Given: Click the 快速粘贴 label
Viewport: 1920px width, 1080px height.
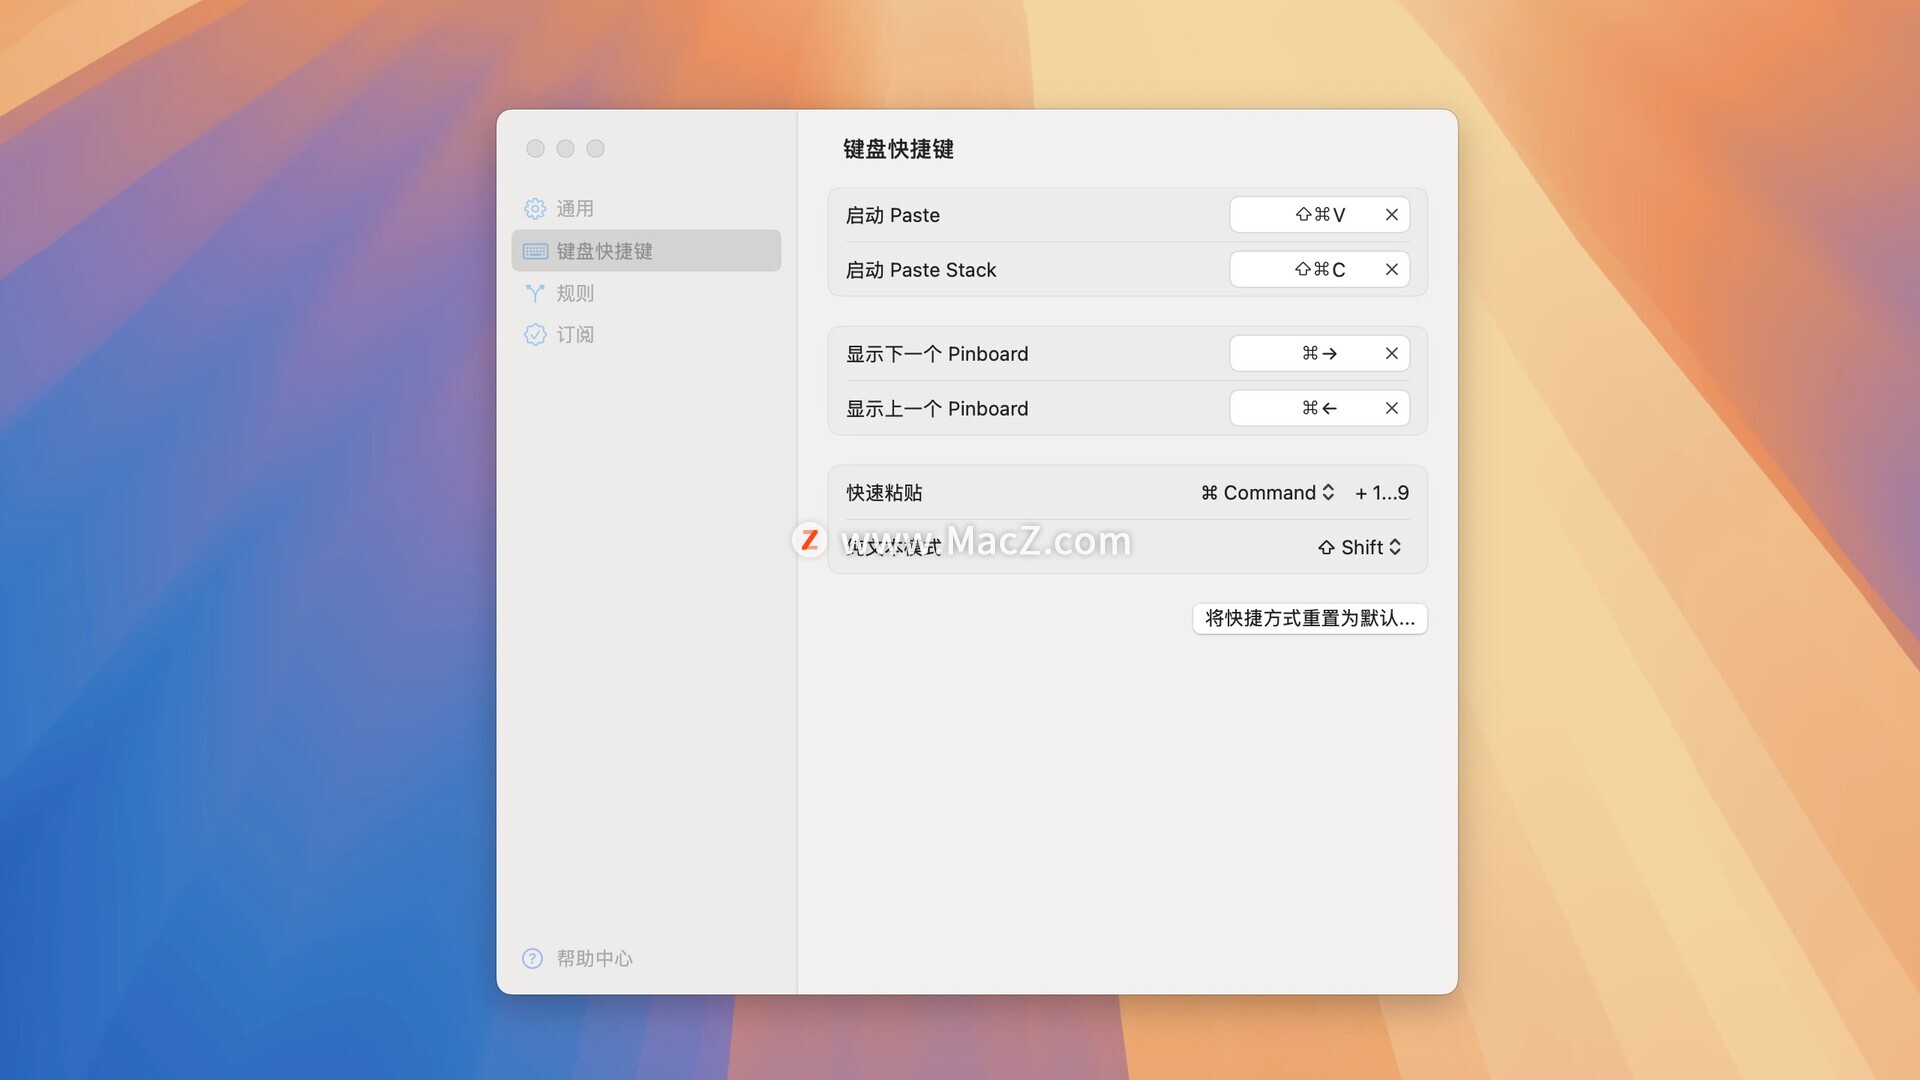Looking at the screenshot, I should [x=884, y=493].
